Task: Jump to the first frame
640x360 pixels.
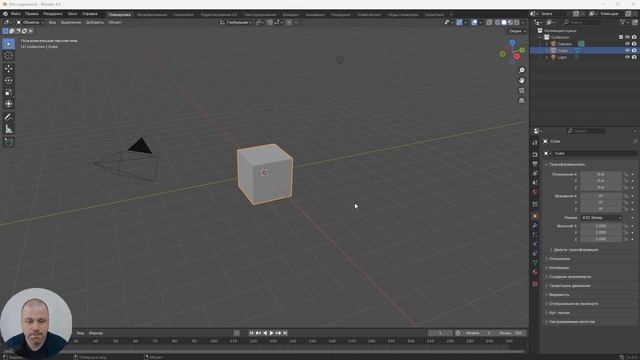Action: [251, 333]
